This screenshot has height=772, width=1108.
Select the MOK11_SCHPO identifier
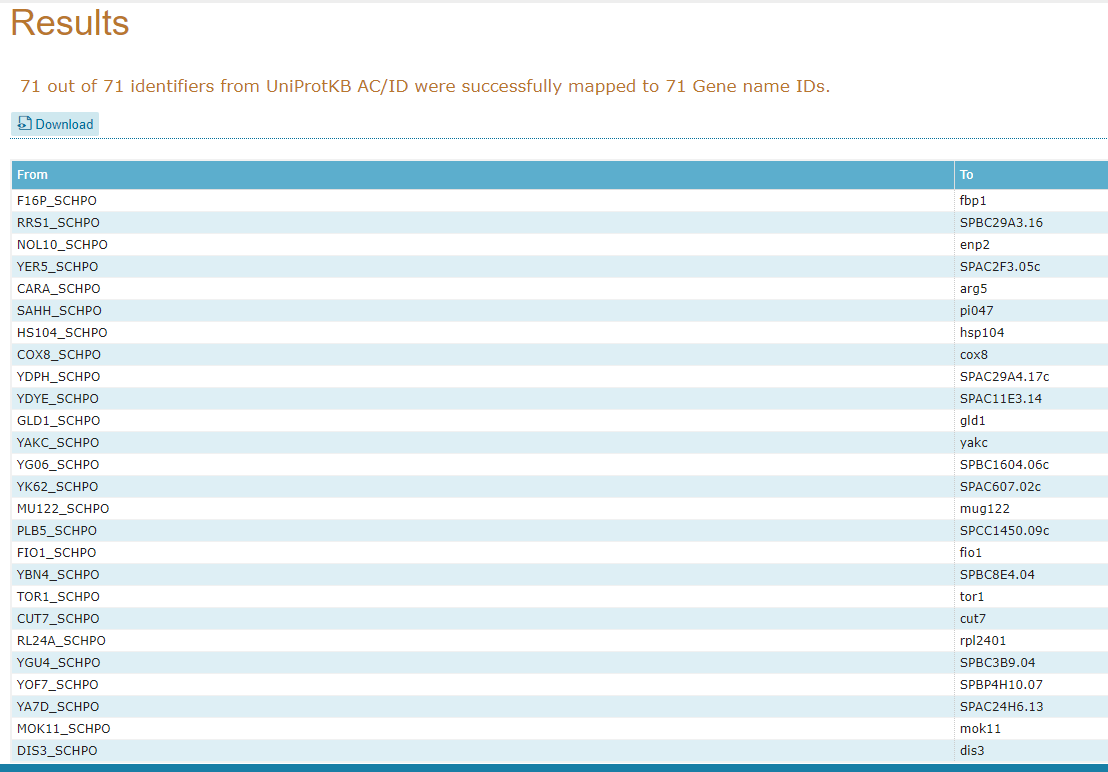[64, 729]
